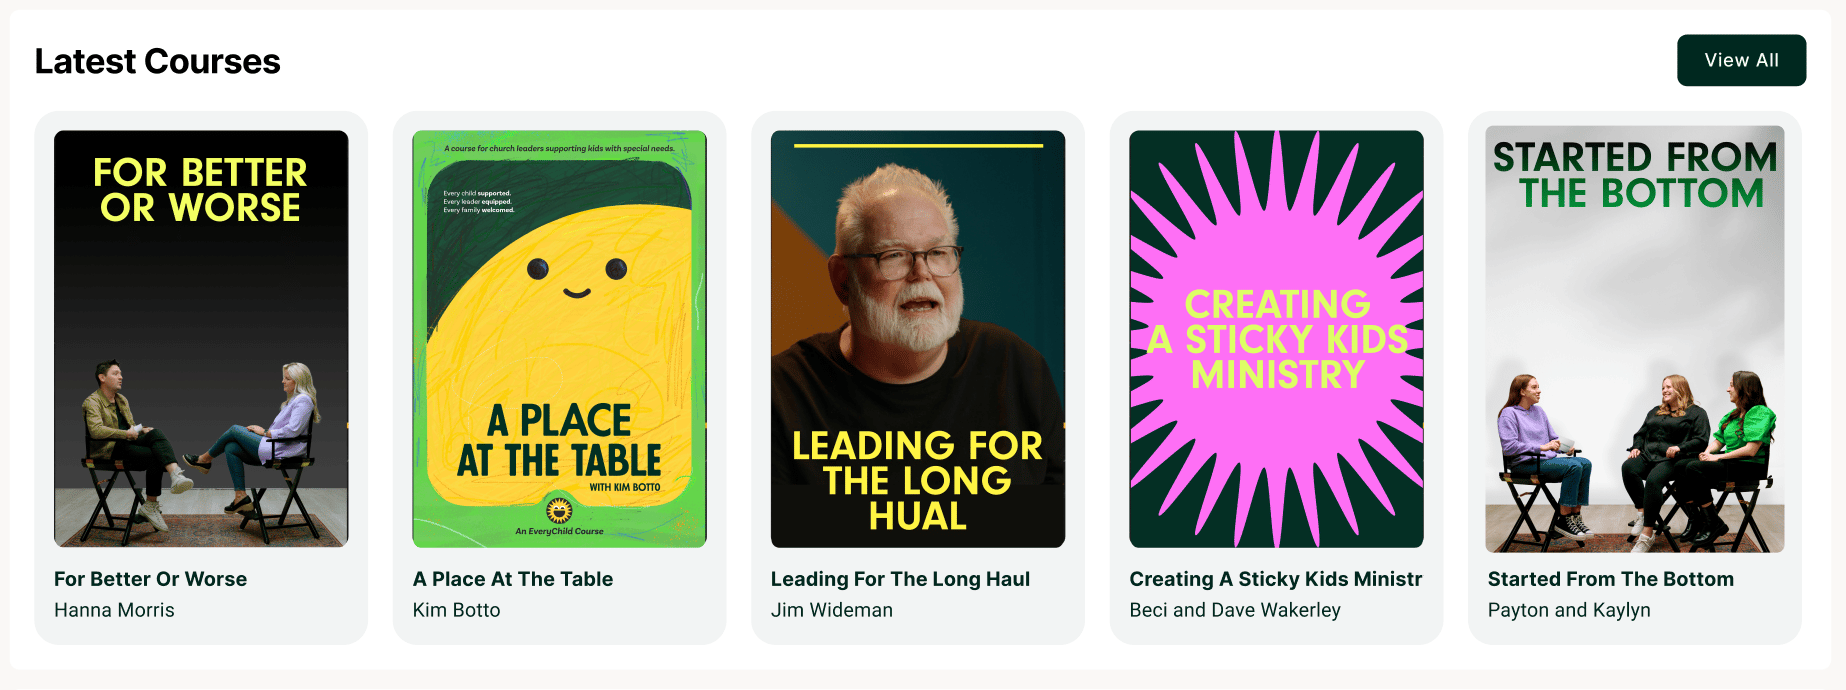Click the A Place At The Table title link

point(513,579)
